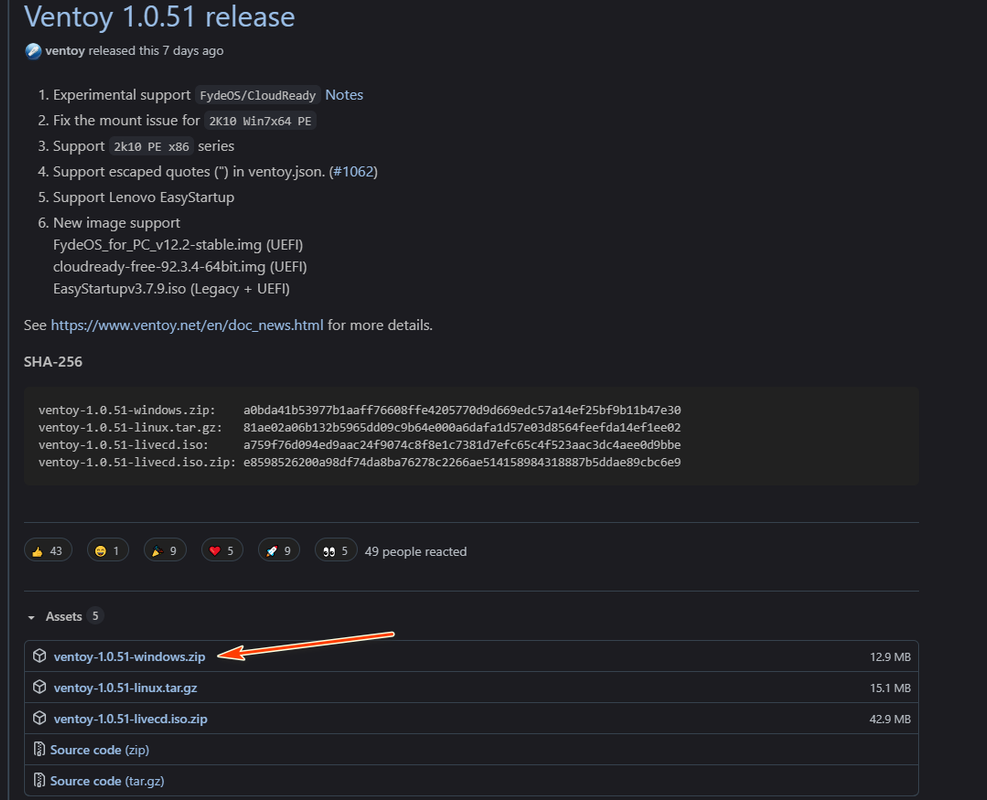Click FydeOS_for_PC_v12.2-stable.img line

coord(178,245)
